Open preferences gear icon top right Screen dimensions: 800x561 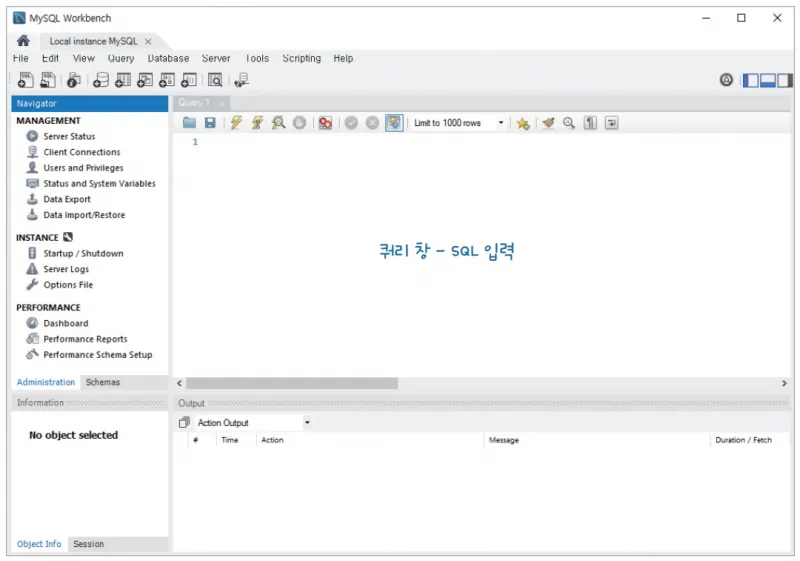pos(726,80)
